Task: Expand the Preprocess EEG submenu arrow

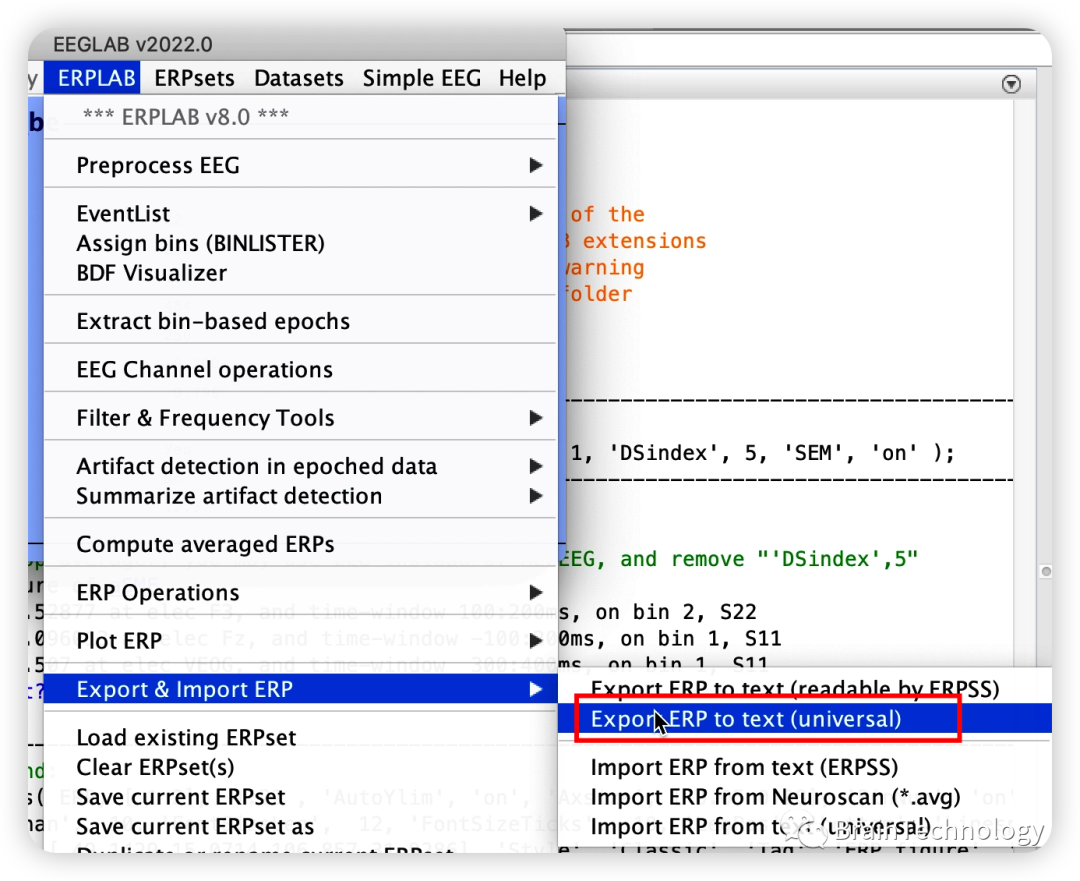Action: (536, 166)
